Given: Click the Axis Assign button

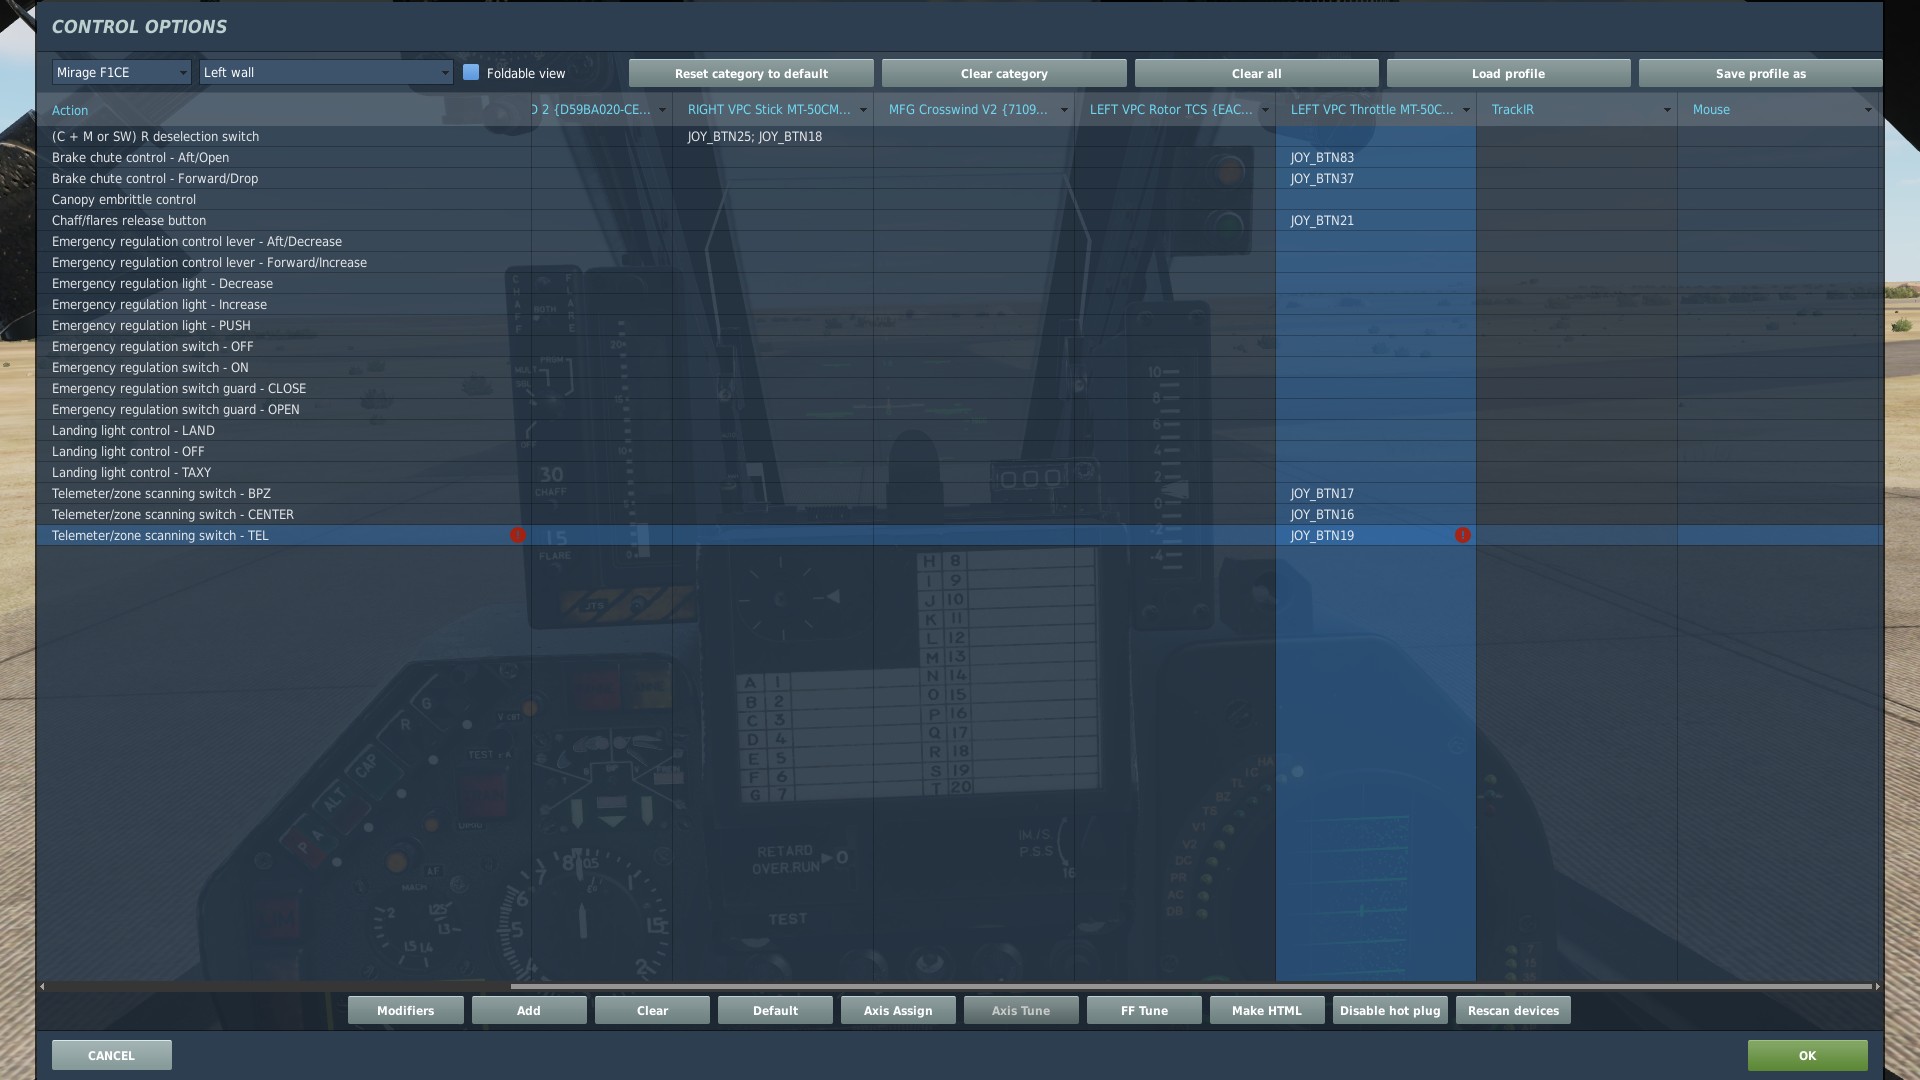Looking at the screenshot, I should click(898, 1010).
